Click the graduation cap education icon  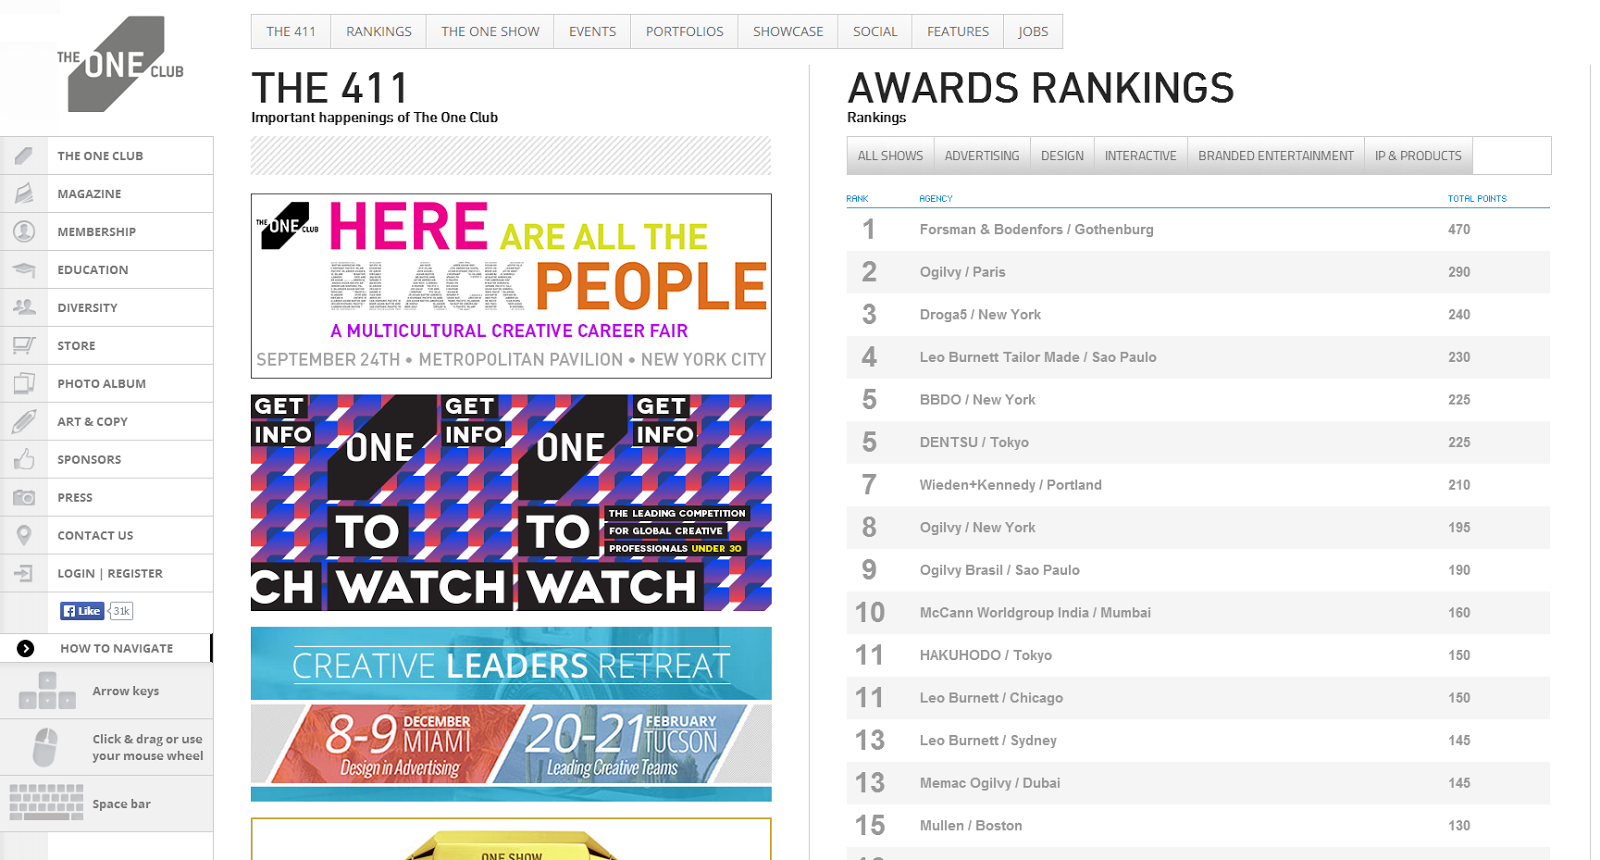point(24,270)
